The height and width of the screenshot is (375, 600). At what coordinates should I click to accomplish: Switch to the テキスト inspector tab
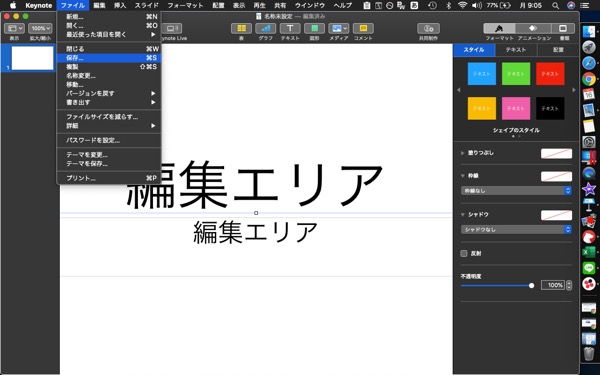tap(516, 50)
